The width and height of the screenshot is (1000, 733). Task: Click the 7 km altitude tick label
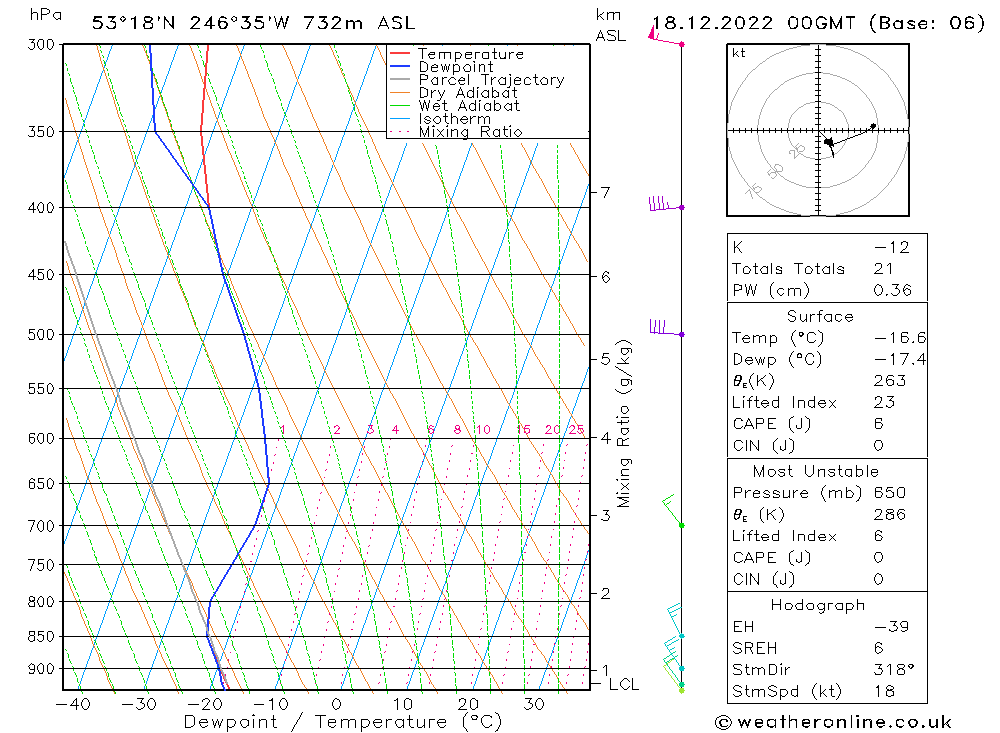click(x=605, y=191)
